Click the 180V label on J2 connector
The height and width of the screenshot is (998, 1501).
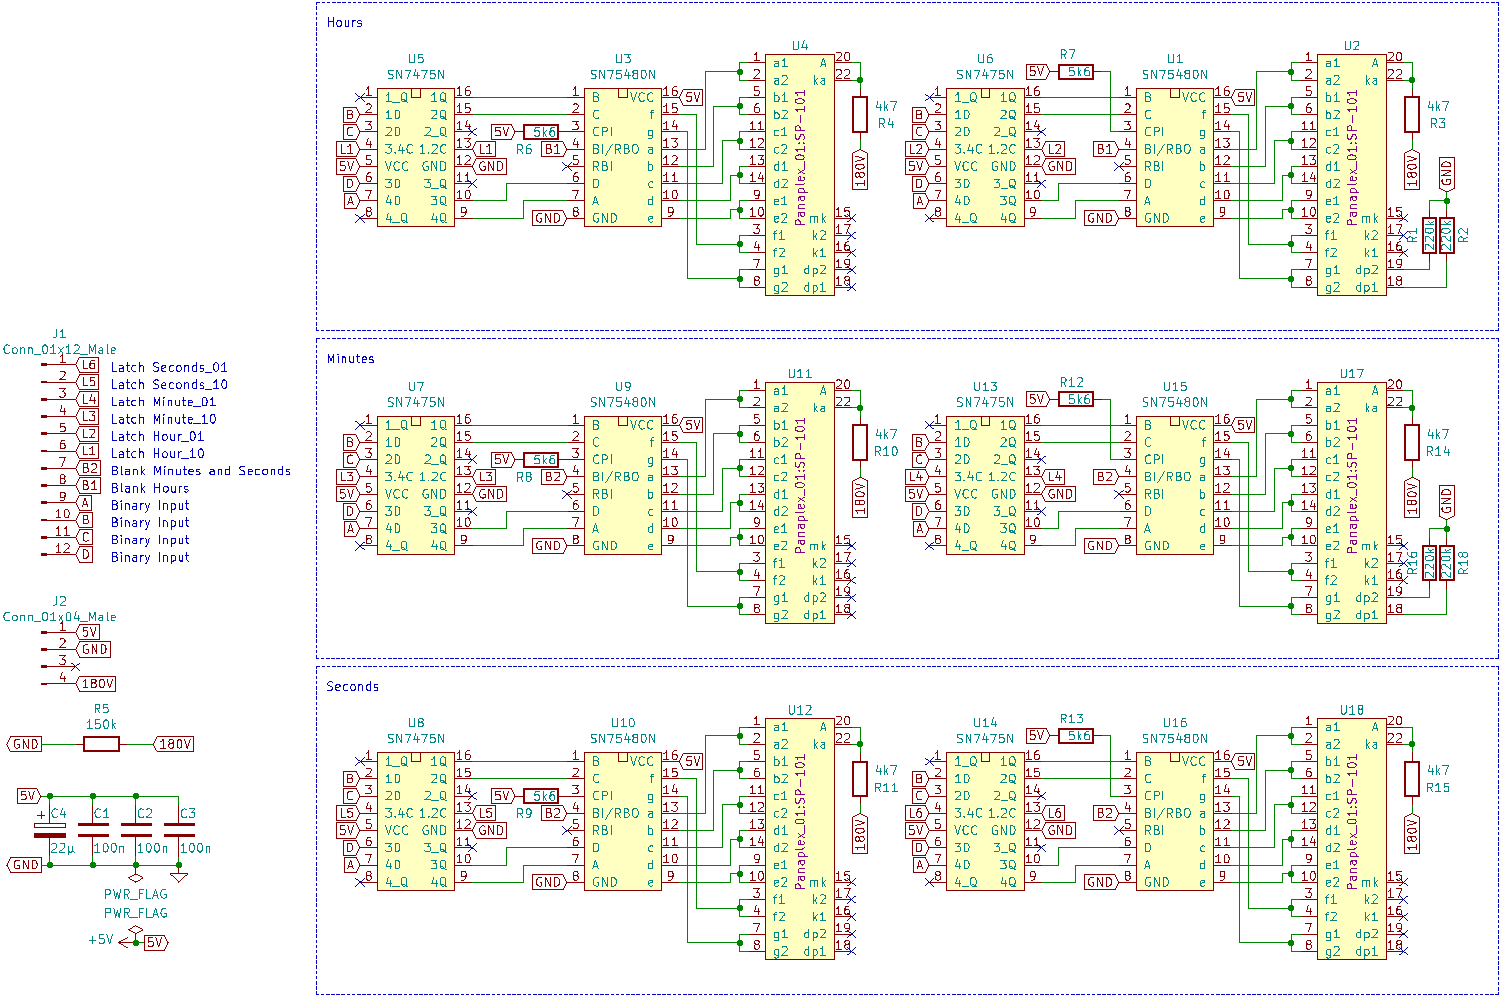click(97, 684)
